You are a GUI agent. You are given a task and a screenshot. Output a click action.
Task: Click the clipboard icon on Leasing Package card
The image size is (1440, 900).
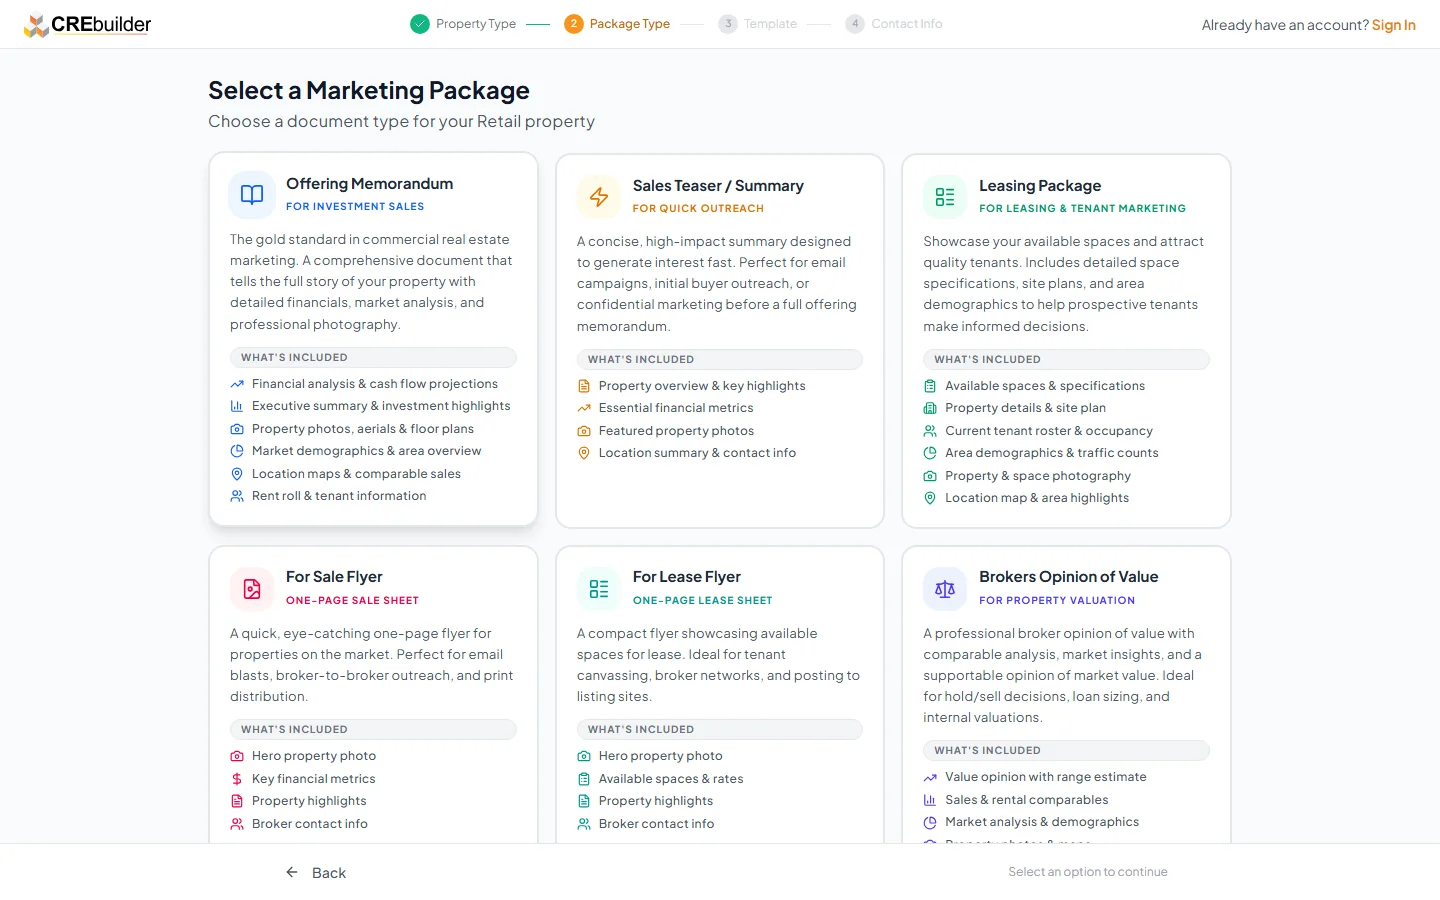point(945,196)
